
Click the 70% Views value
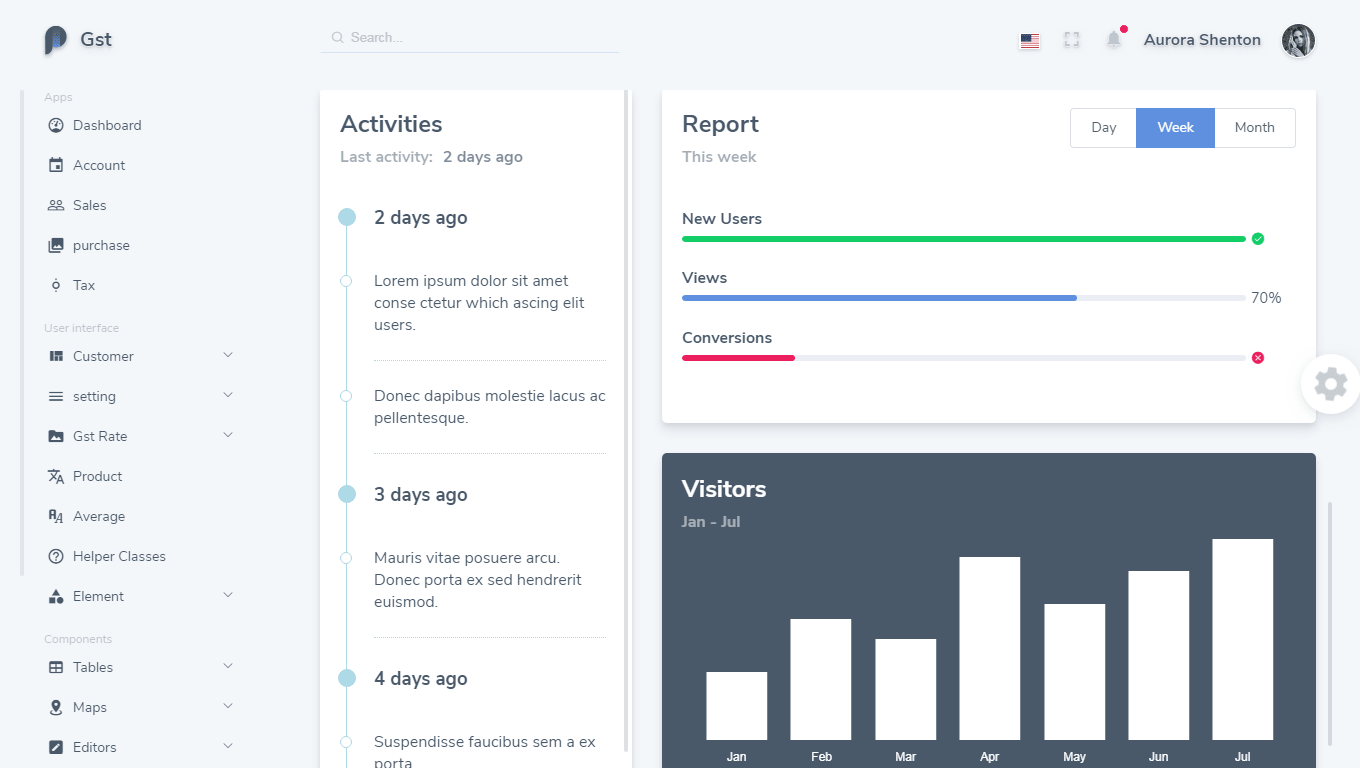point(1266,298)
